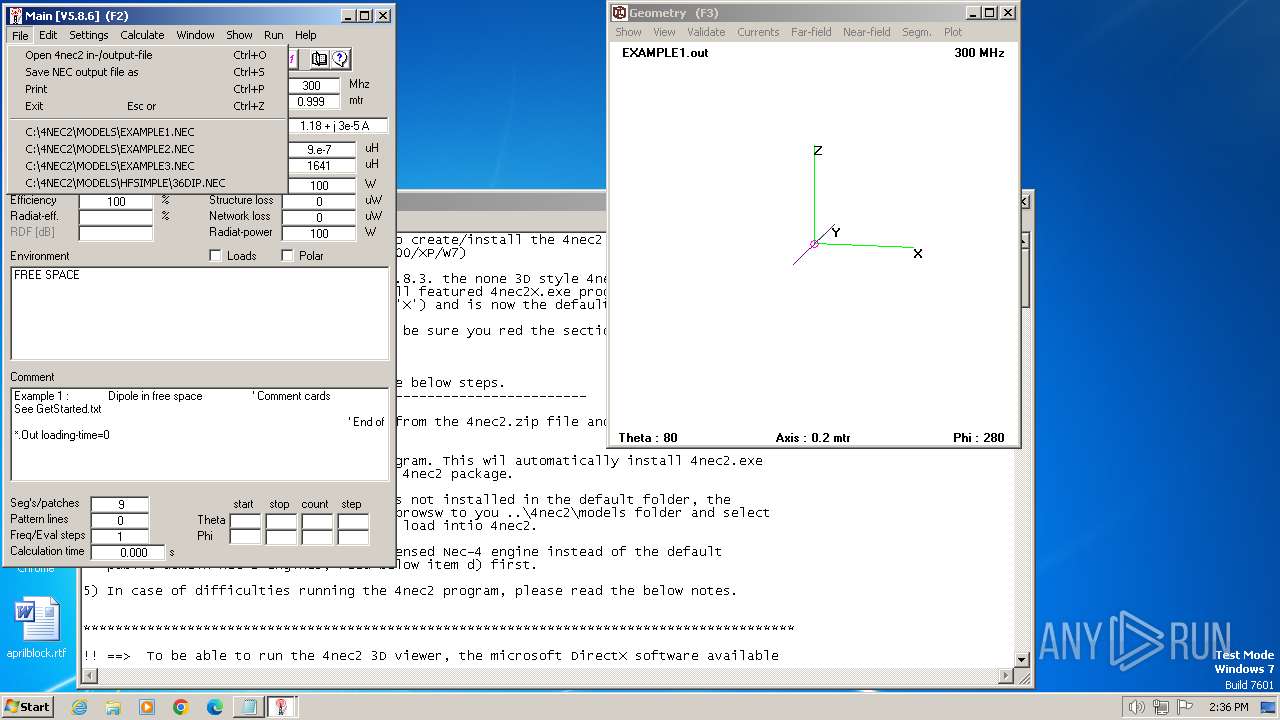
Task: Click the FREE SPACE environment box
Action: tap(199, 313)
